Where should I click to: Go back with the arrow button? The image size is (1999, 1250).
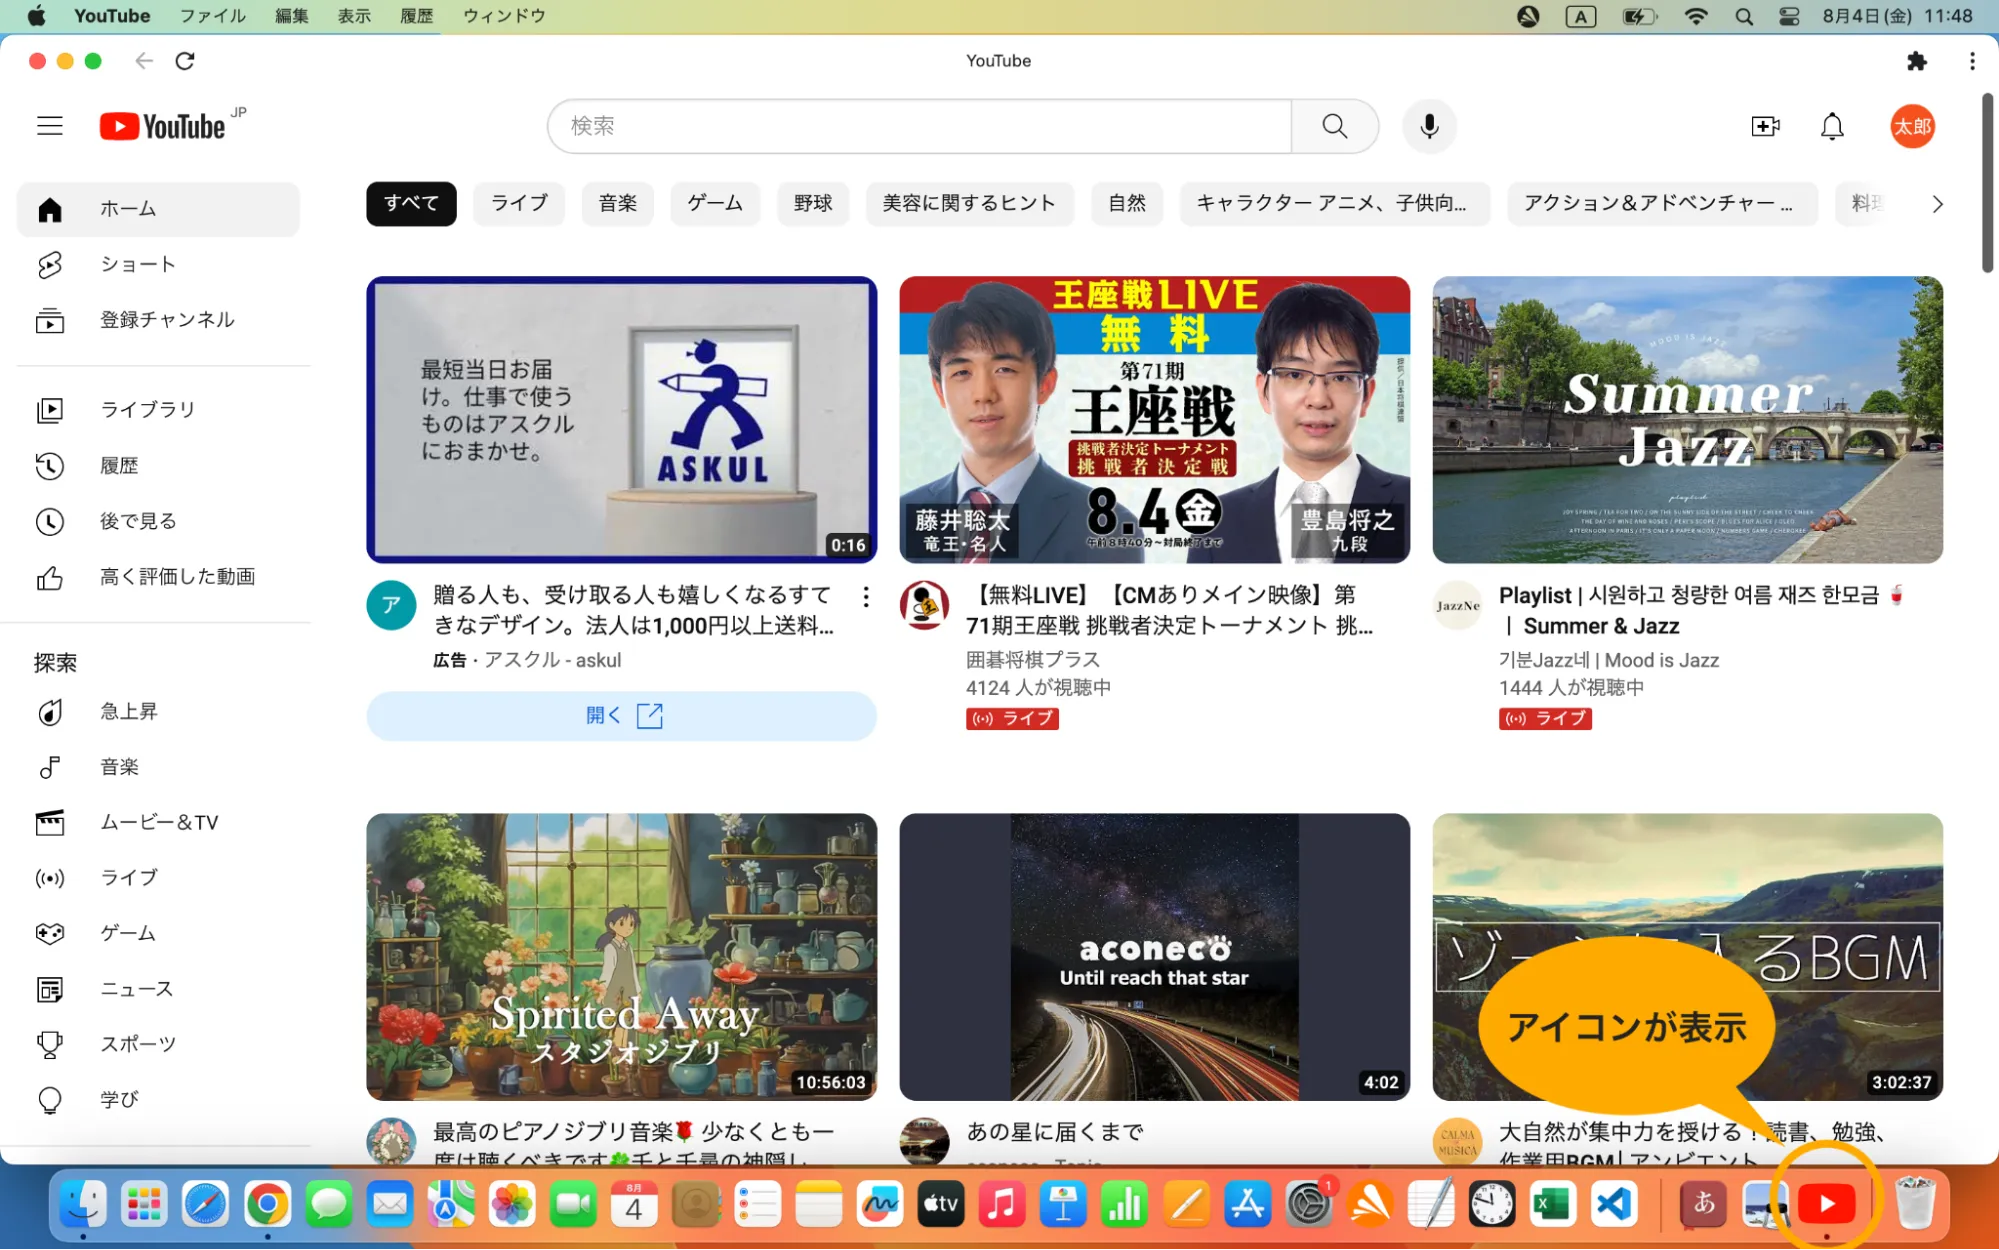144,61
